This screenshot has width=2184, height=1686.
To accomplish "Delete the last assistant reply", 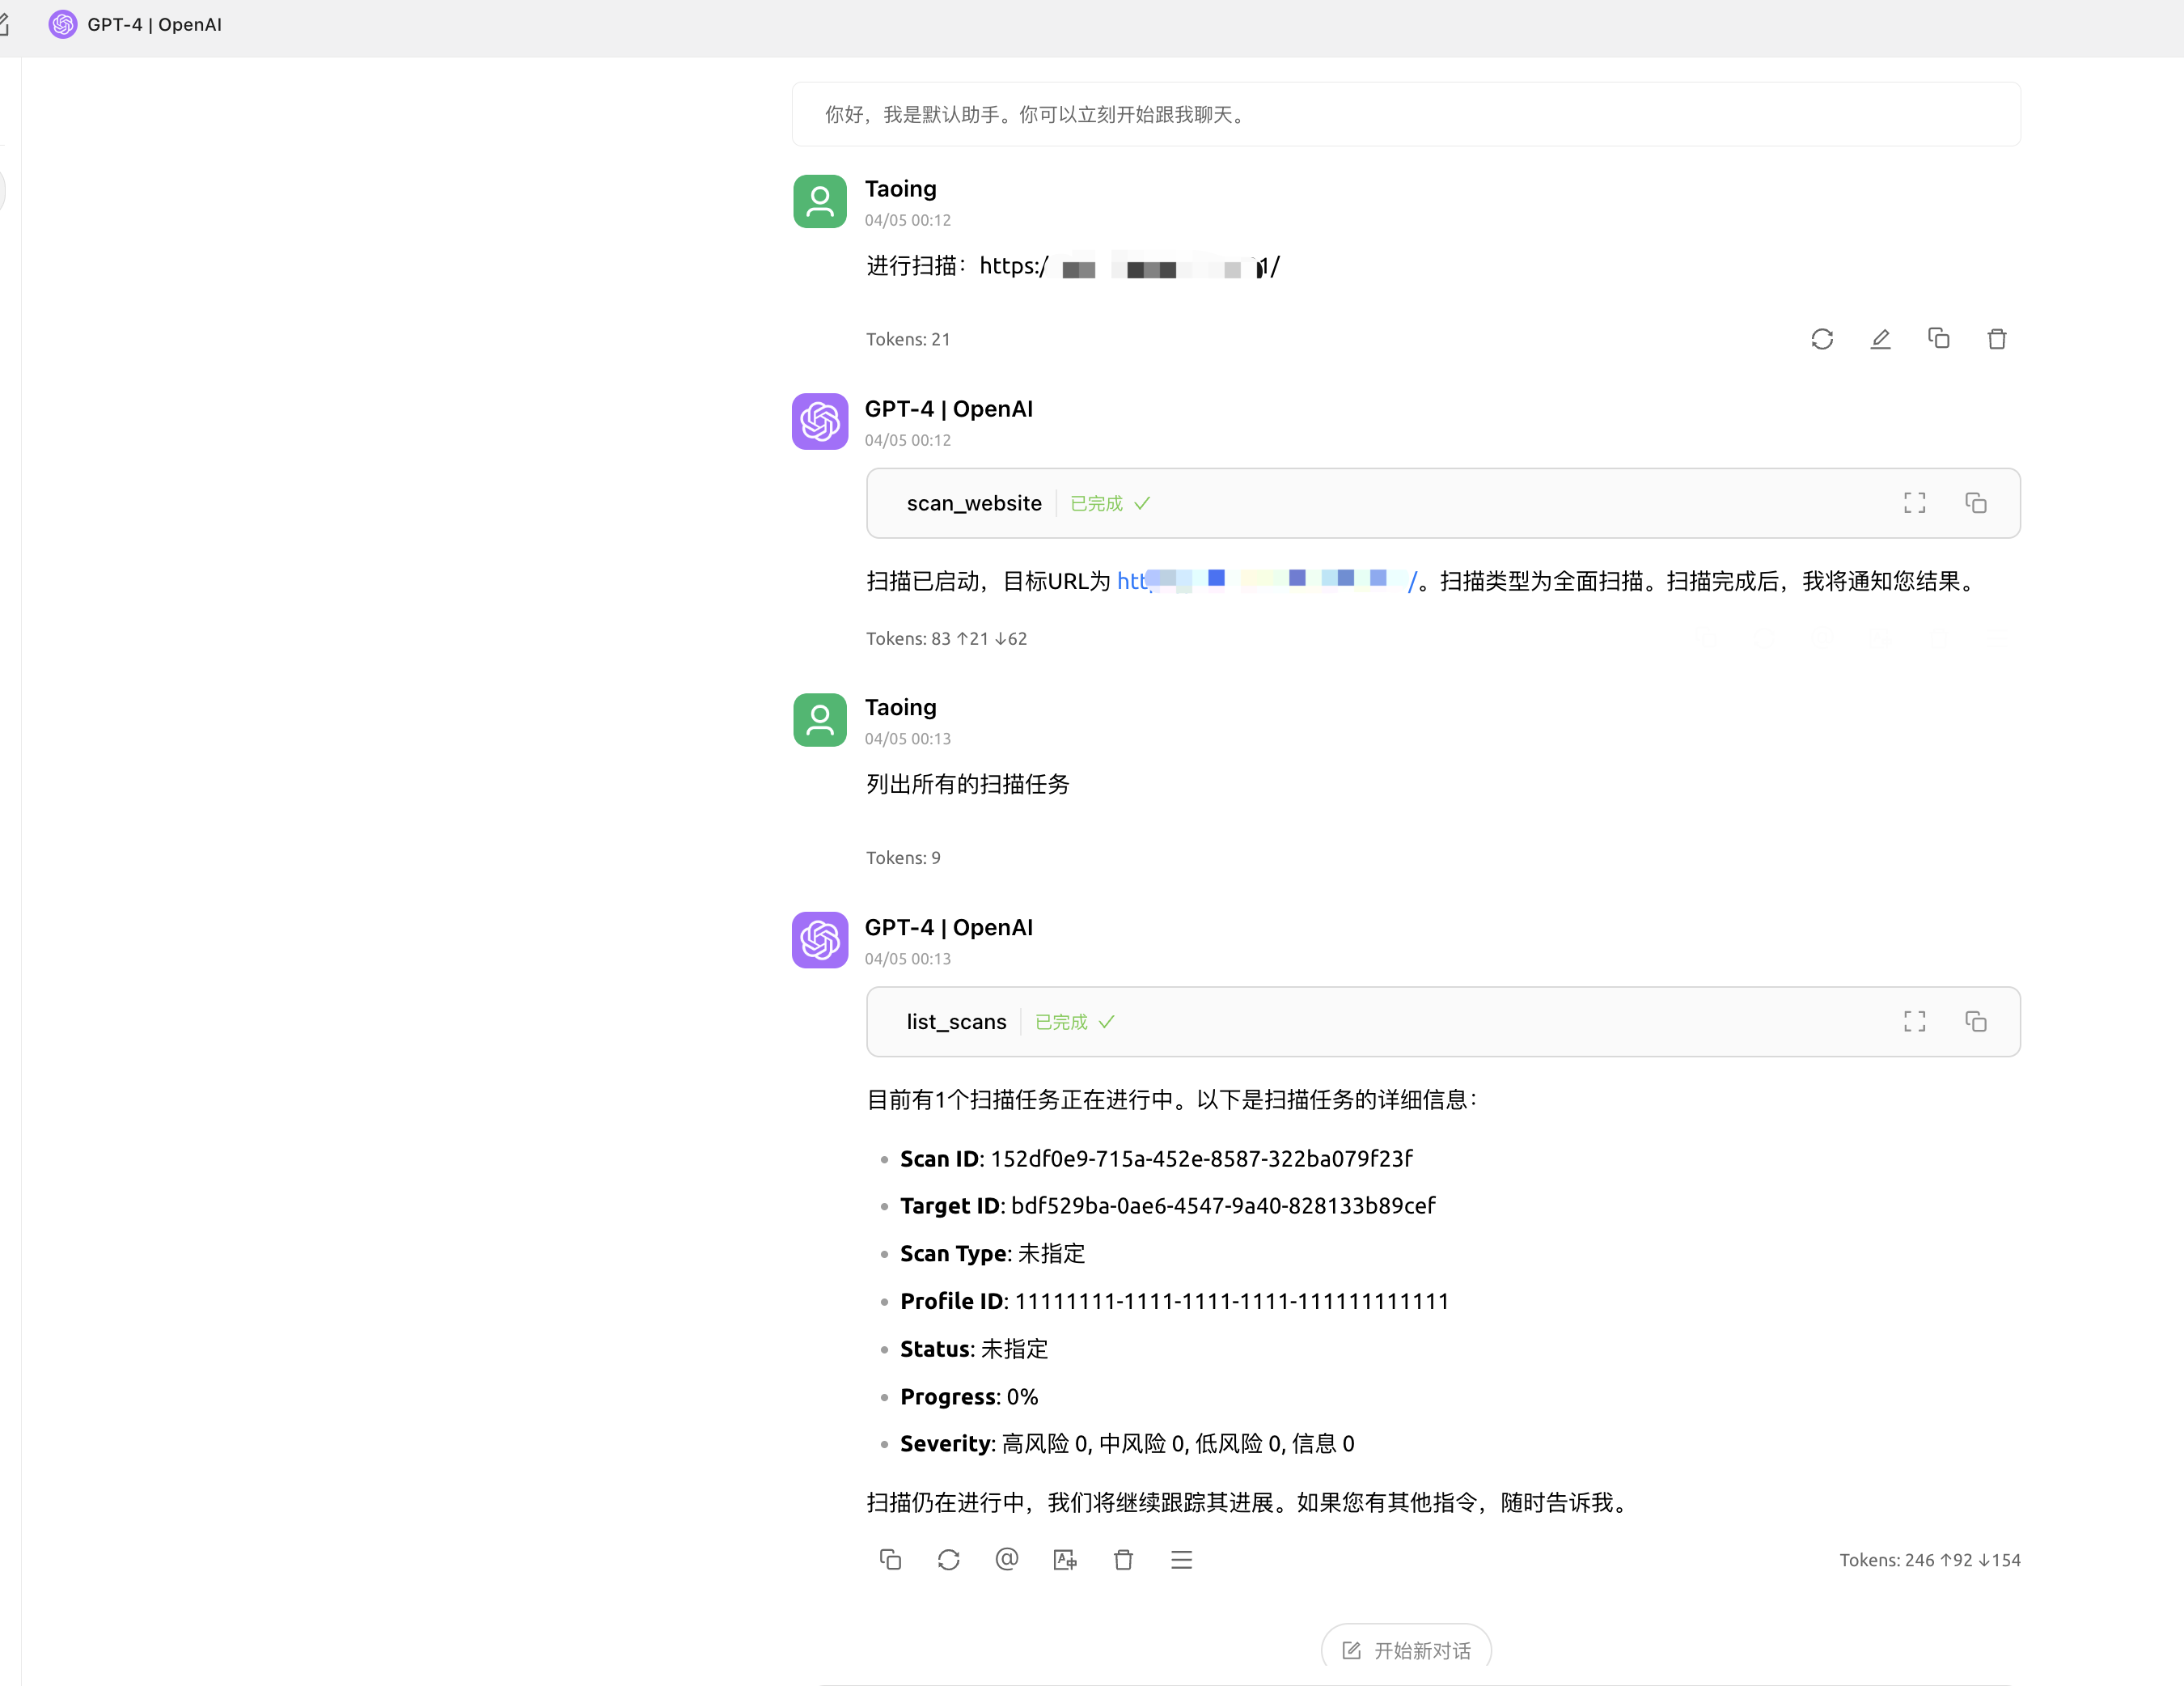I will coord(1123,1559).
